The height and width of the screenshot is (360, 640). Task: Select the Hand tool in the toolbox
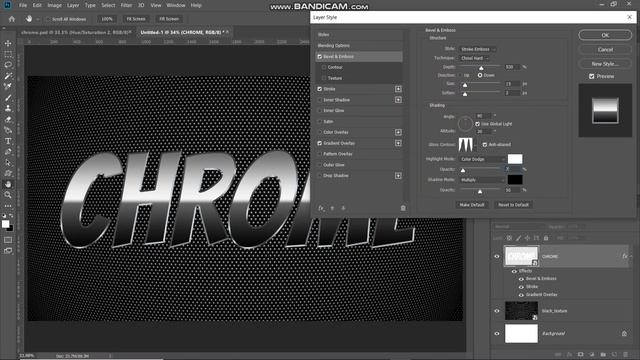[8, 184]
